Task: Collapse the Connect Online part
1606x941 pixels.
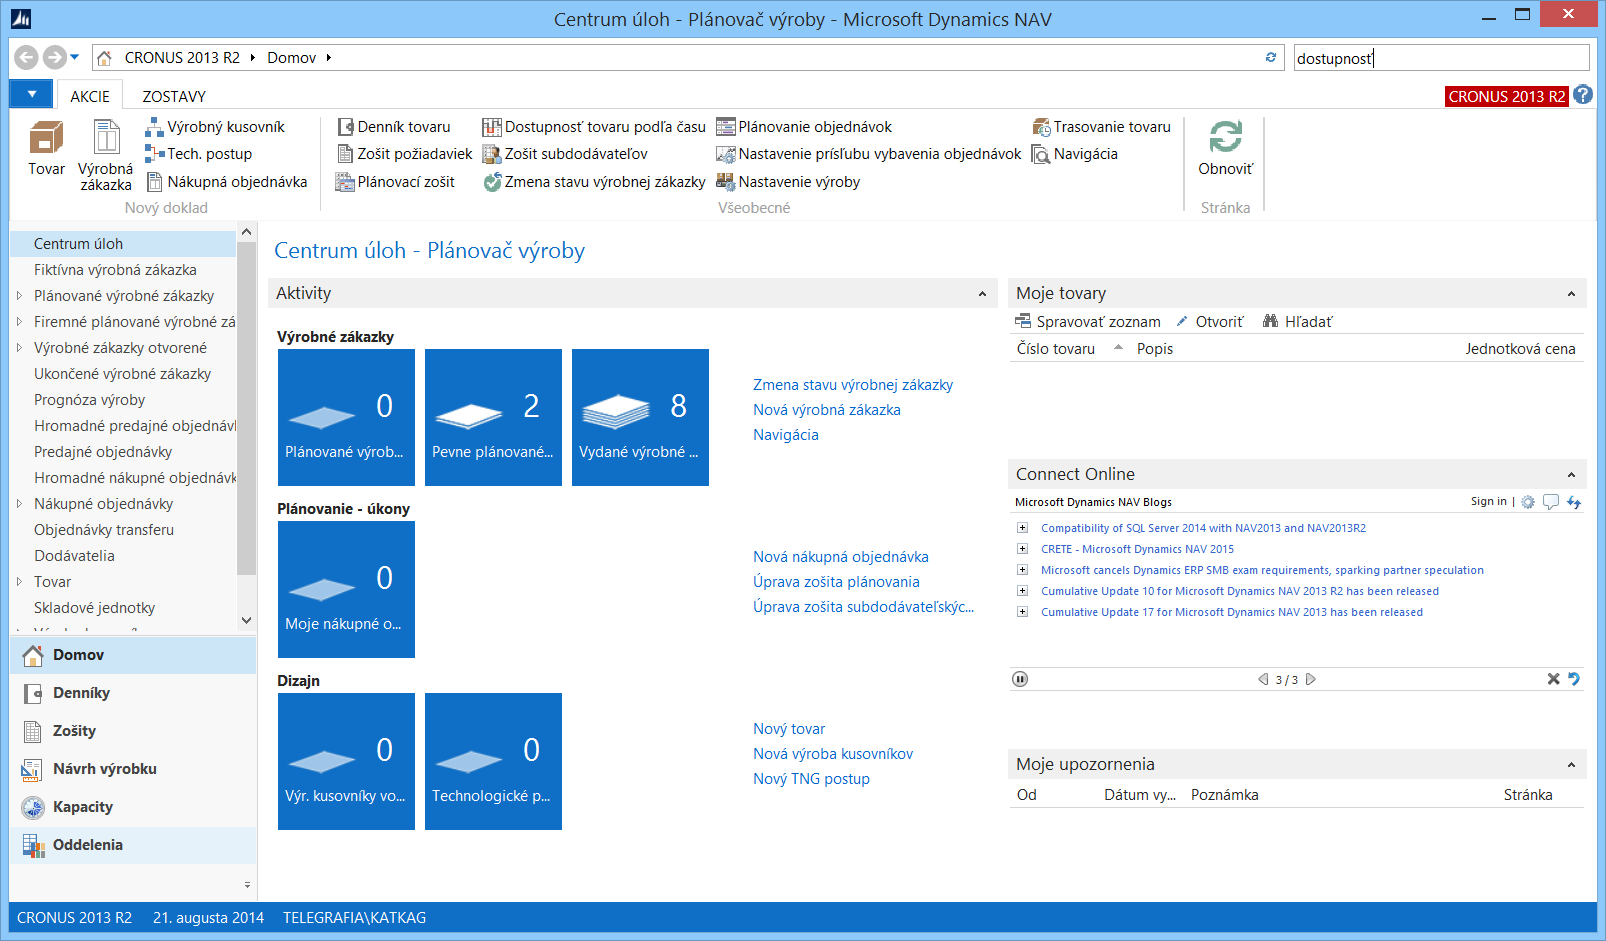Action: pyautogui.click(x=1571, y=474)
